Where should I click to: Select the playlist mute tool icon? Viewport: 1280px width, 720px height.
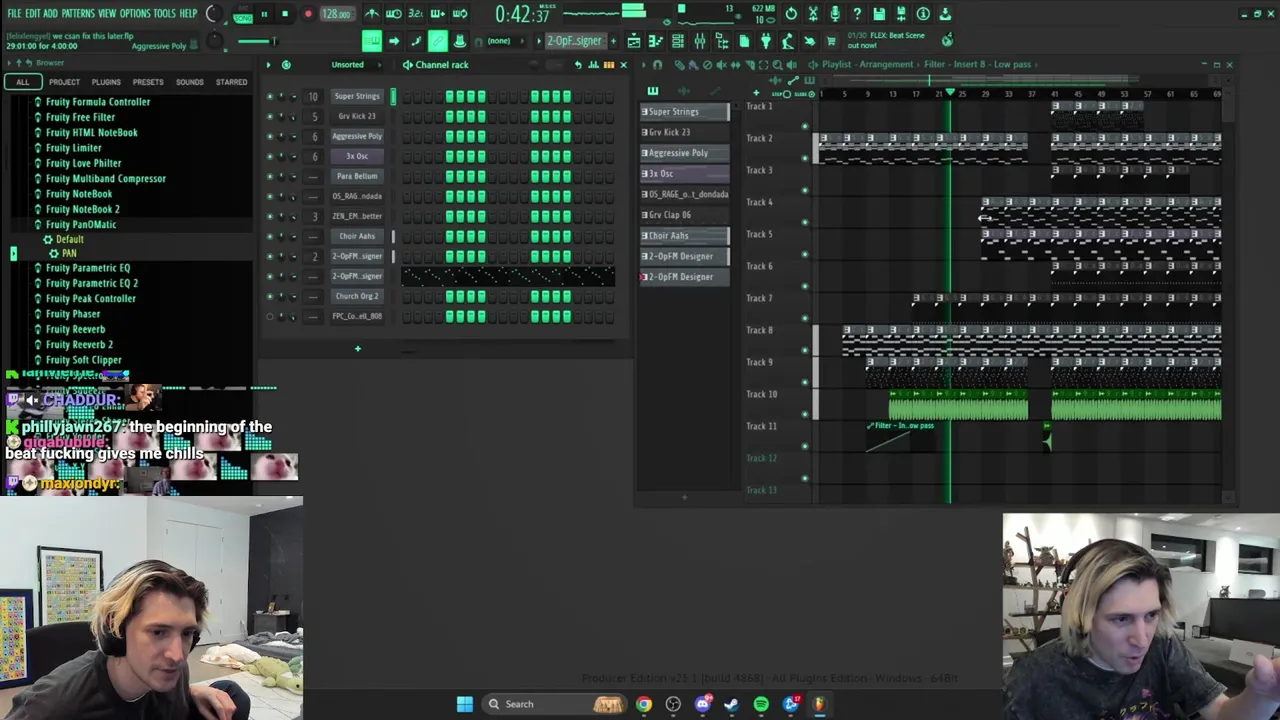pyautogui.click(x=723, y=65)
